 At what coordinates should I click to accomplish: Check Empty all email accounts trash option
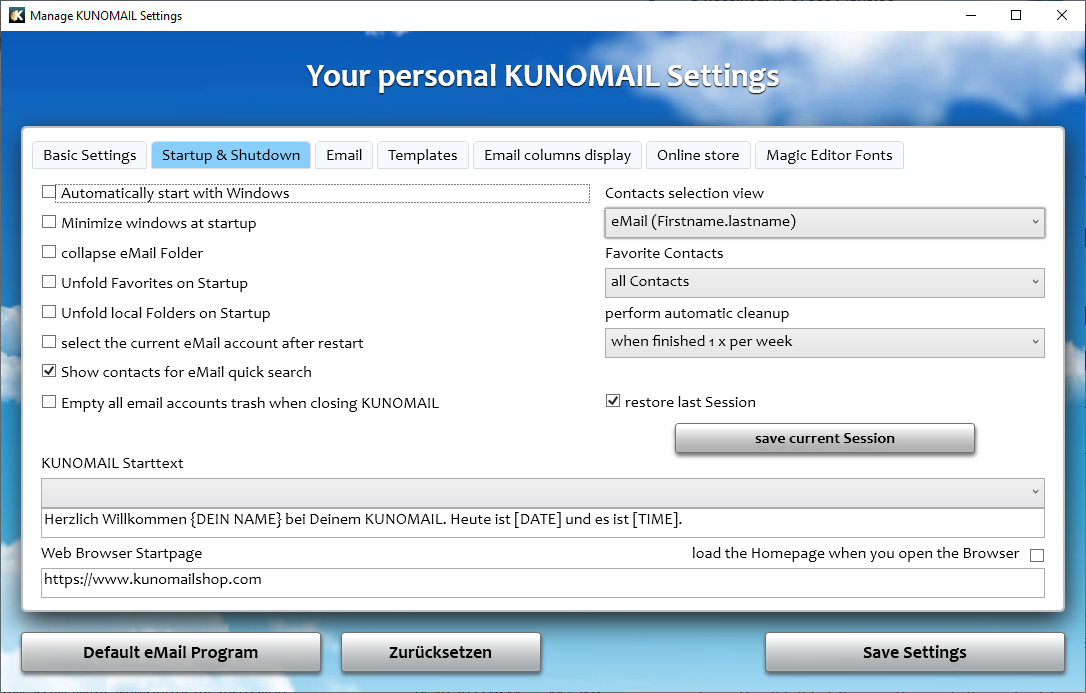click(49, 402)
